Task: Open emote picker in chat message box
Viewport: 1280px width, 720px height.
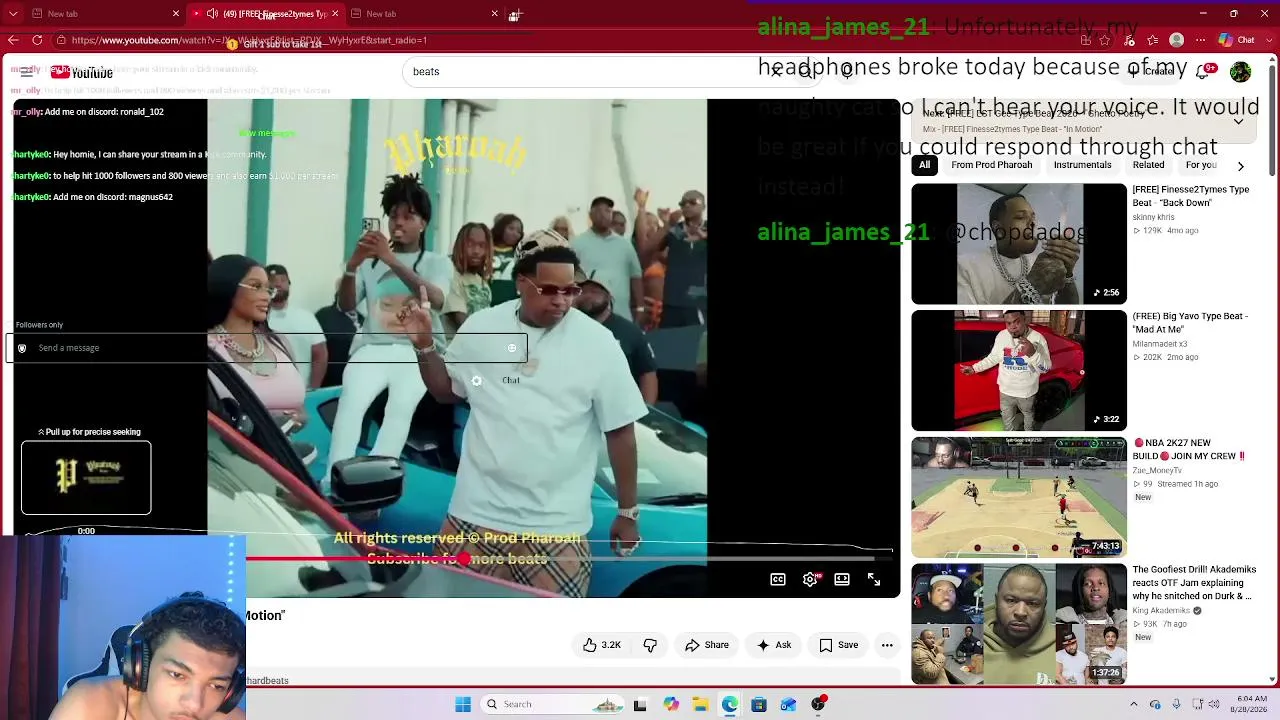Action: [512, 348]
